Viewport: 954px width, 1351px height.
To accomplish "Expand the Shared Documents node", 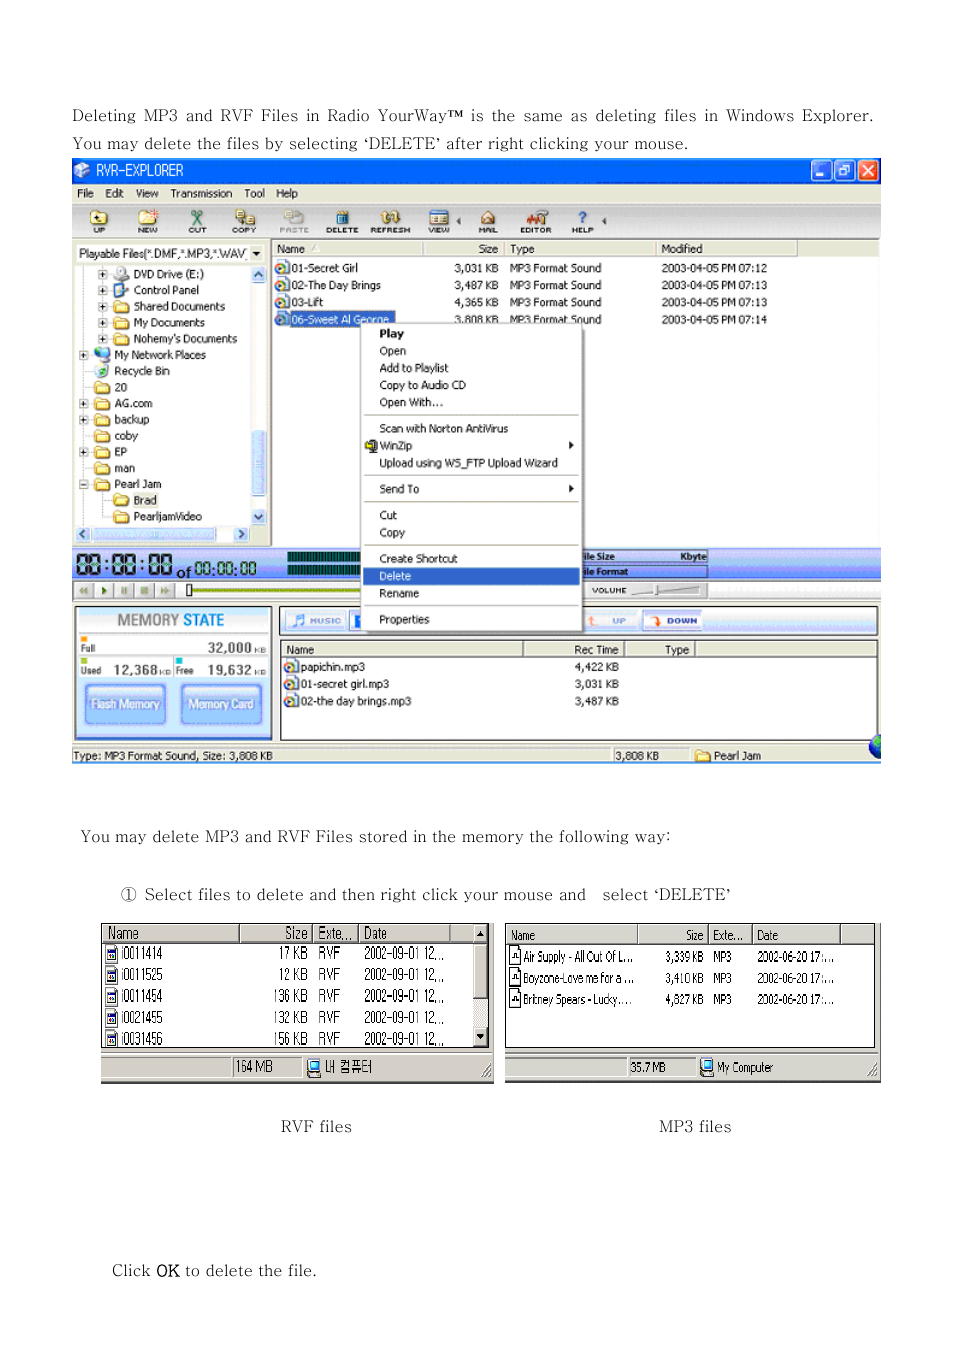I will pos(102,307).
